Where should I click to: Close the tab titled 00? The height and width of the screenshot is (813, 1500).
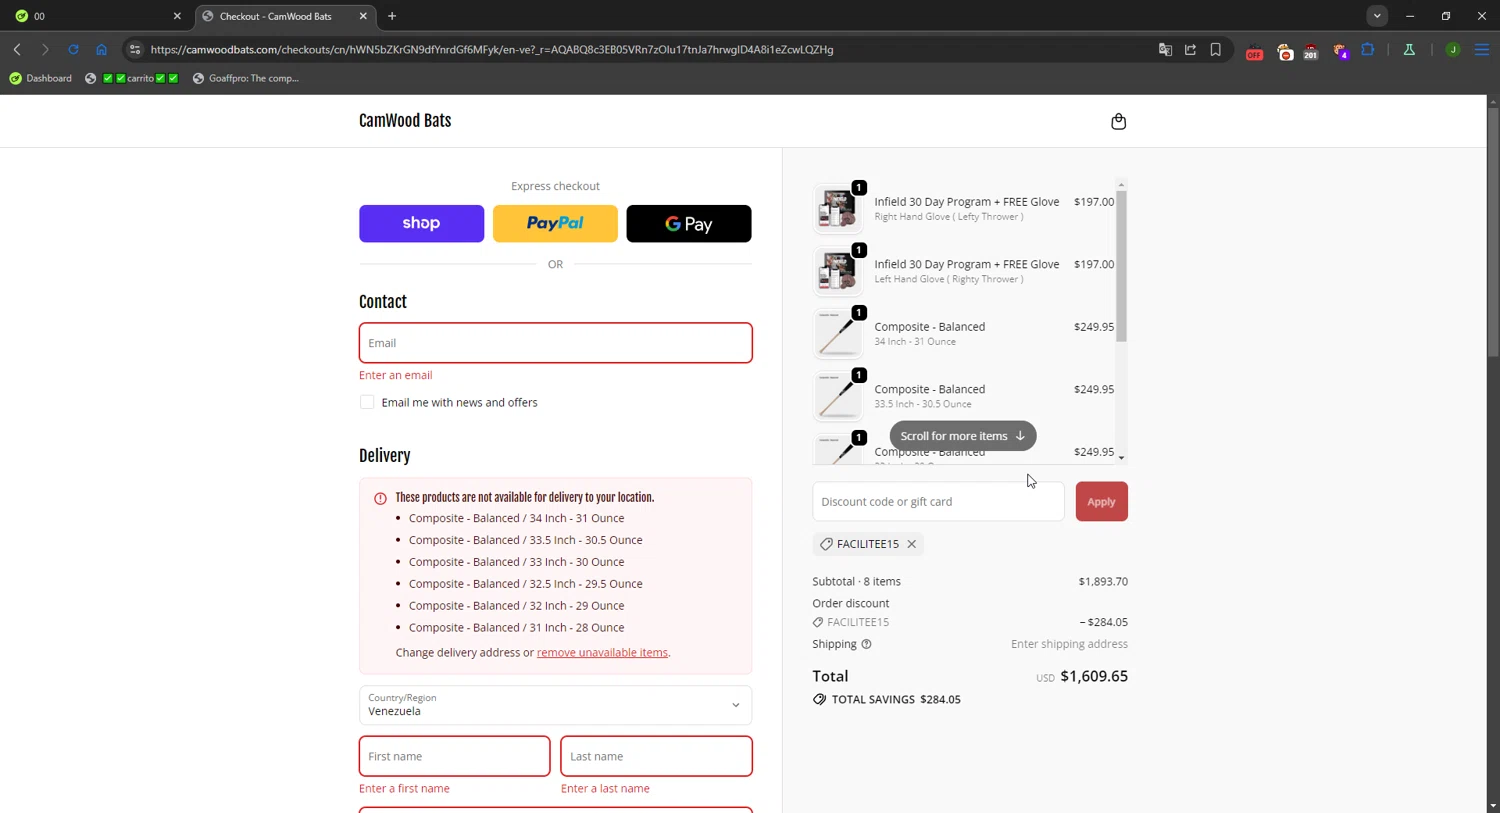click(177, 16)
